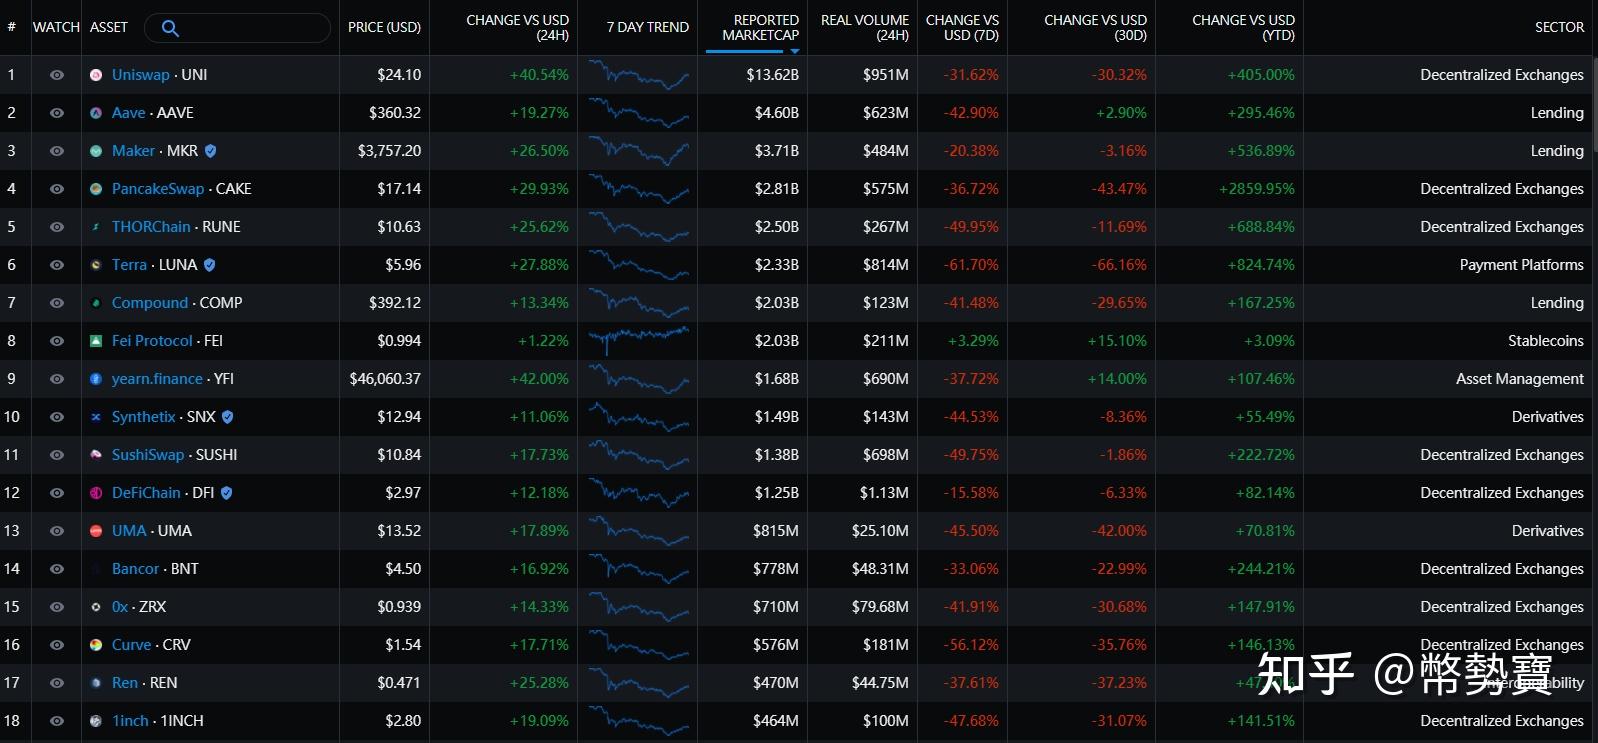
Task: Click the DeFiChain logo icon
Action: click(x=96, y=493)
